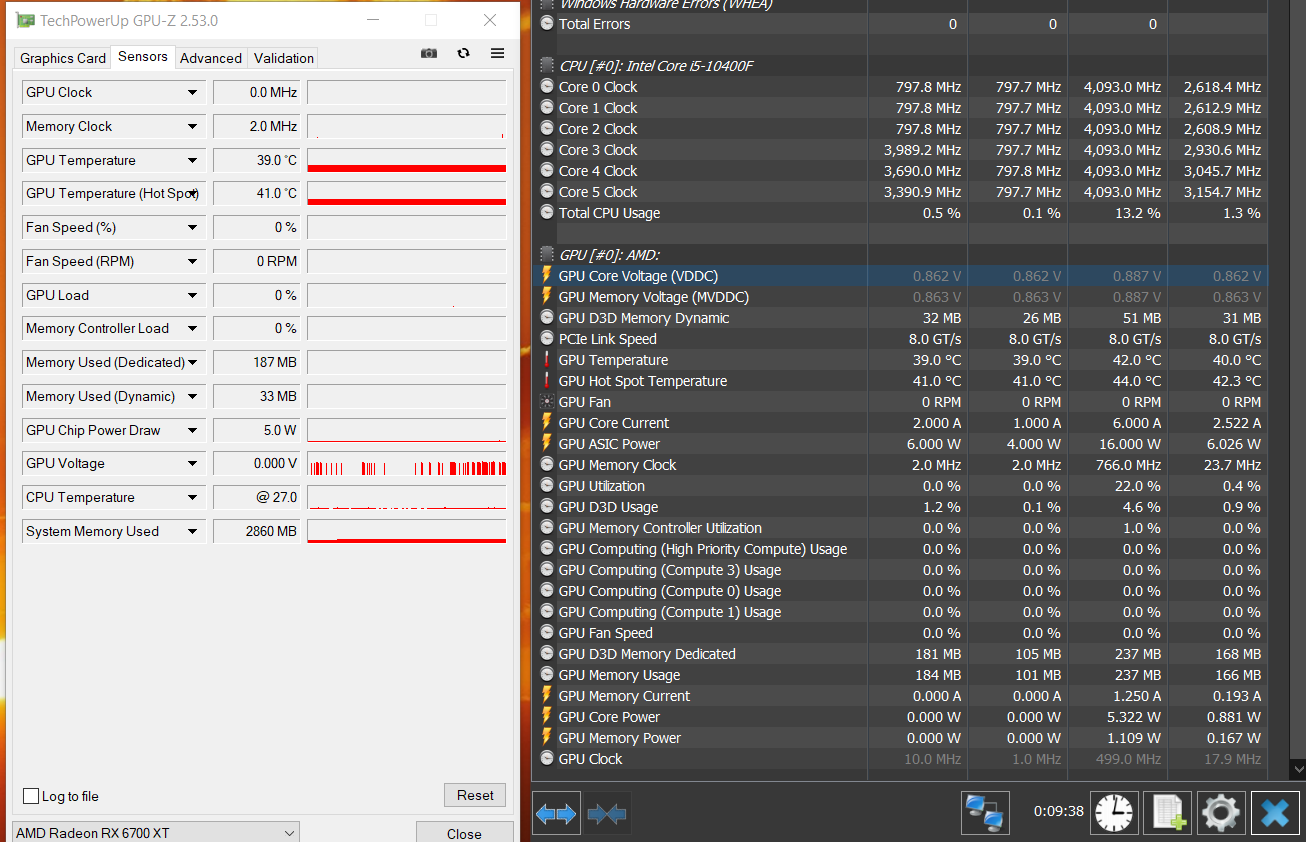
Task: Click the lightning icon beside GPU Memory Voltage (MVDDC)
Action: [547, 297]
